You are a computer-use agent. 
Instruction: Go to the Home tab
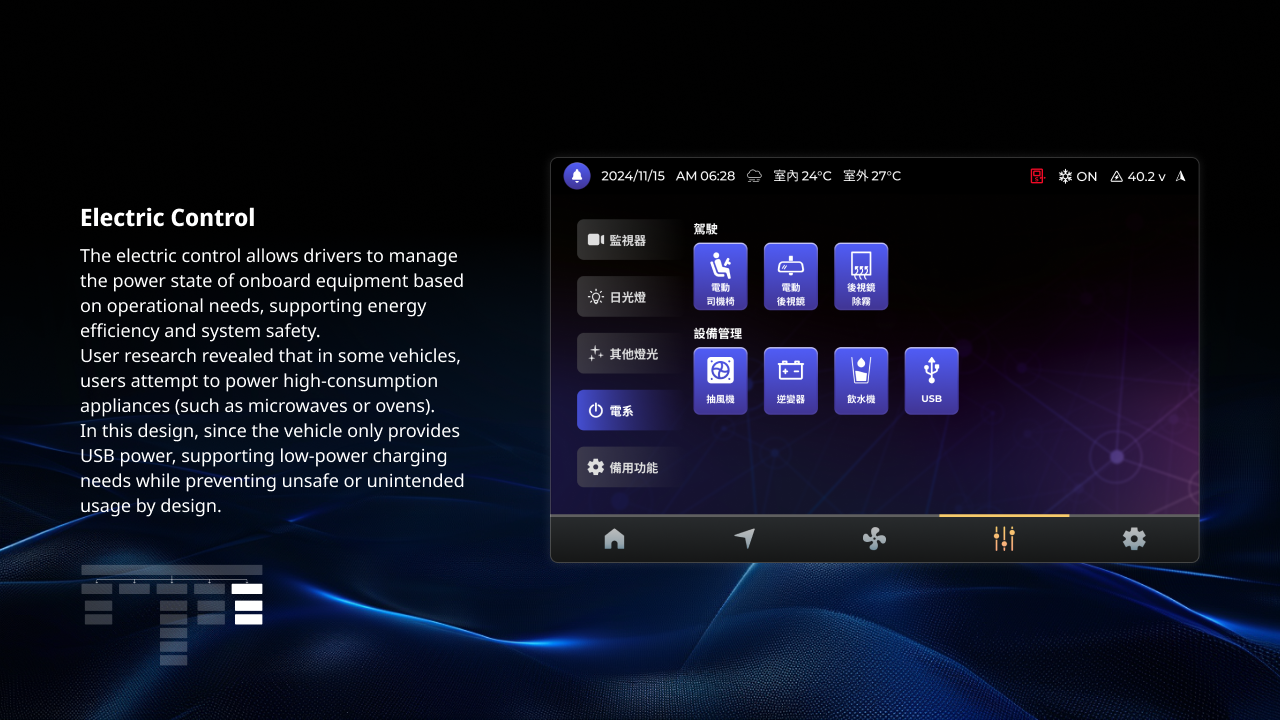click(614, 539)
